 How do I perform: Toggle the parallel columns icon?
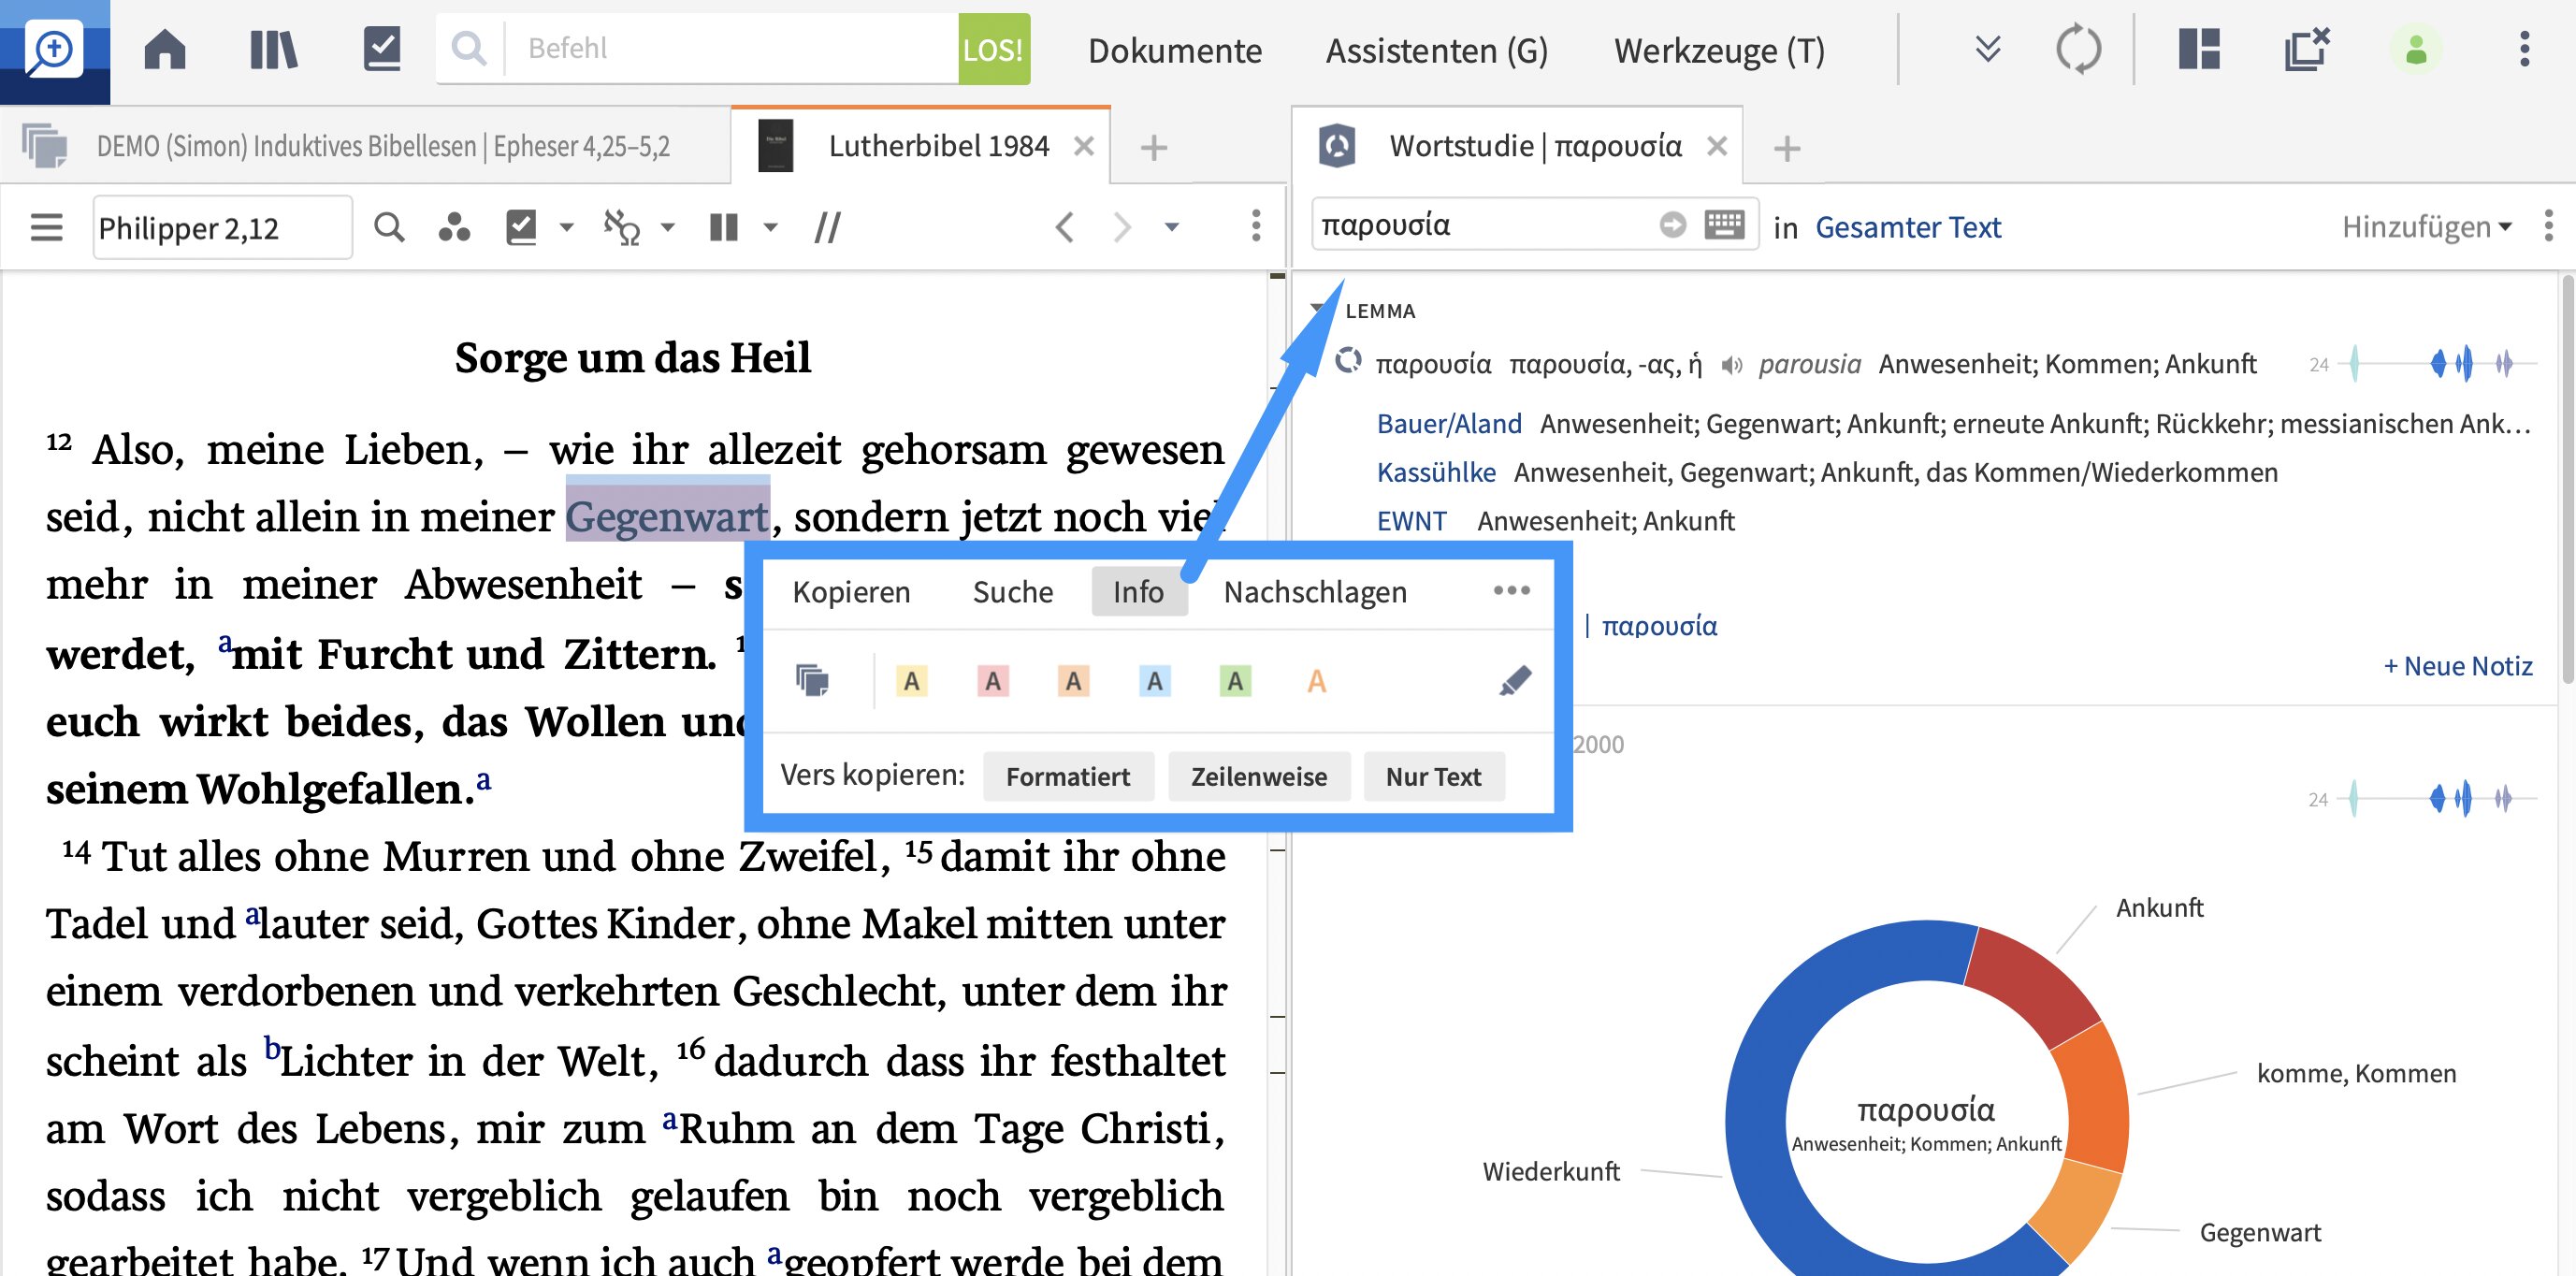click(723, 227)
